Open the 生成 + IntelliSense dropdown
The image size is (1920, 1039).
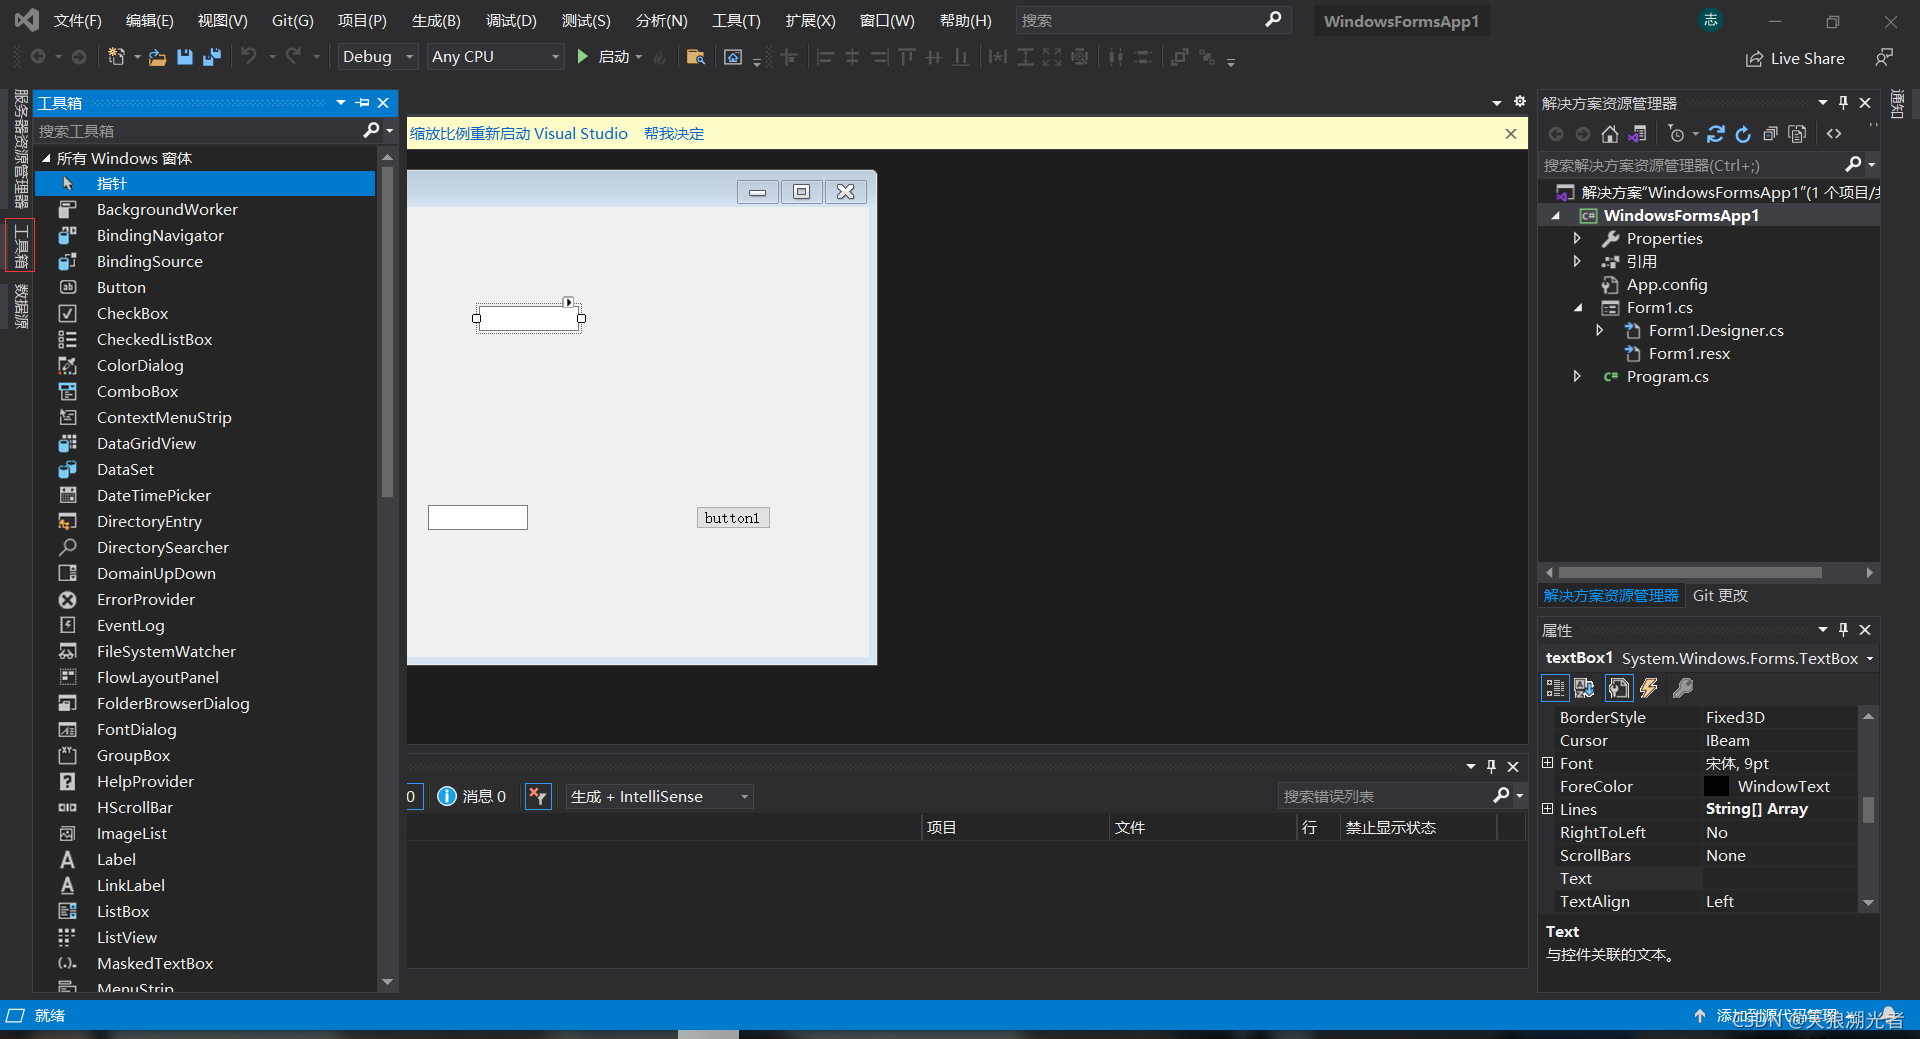click(659, 797)
